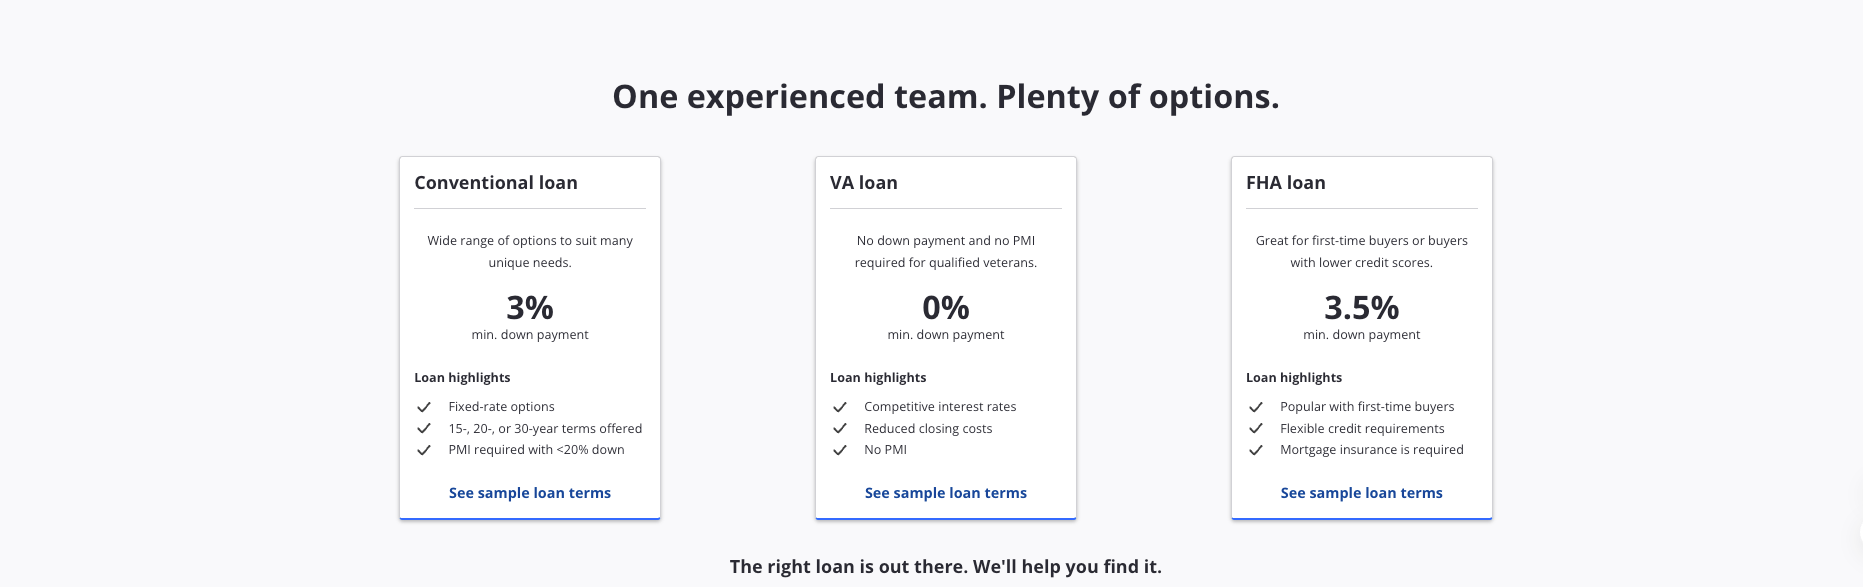
Task: Click the 3.5% min. down payment figure
Action: click(1362, 307)
